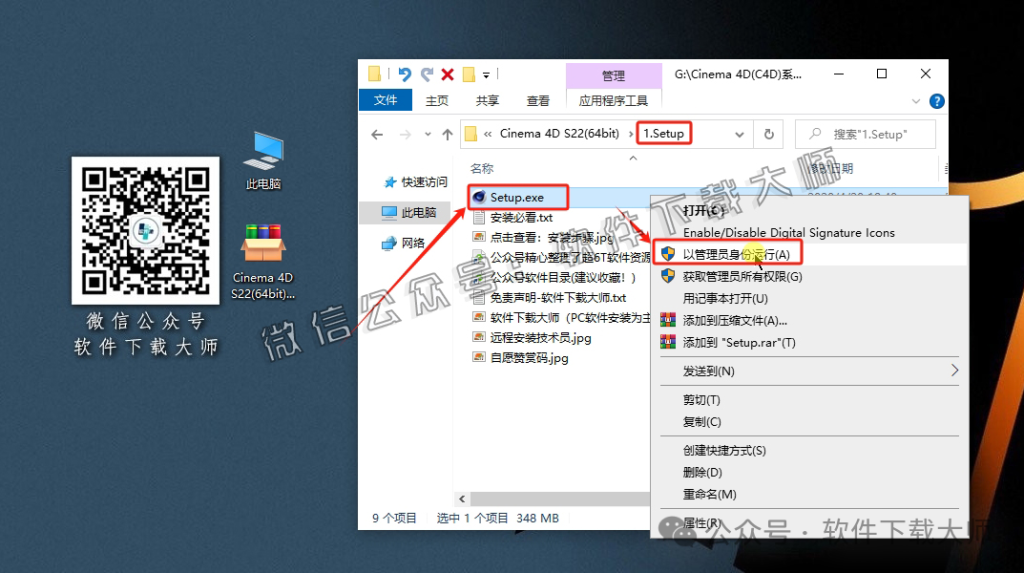The width and height of the screenshot is (1024, 573).
Task: Select the Setup.exe file
Action: click(517, 197)
